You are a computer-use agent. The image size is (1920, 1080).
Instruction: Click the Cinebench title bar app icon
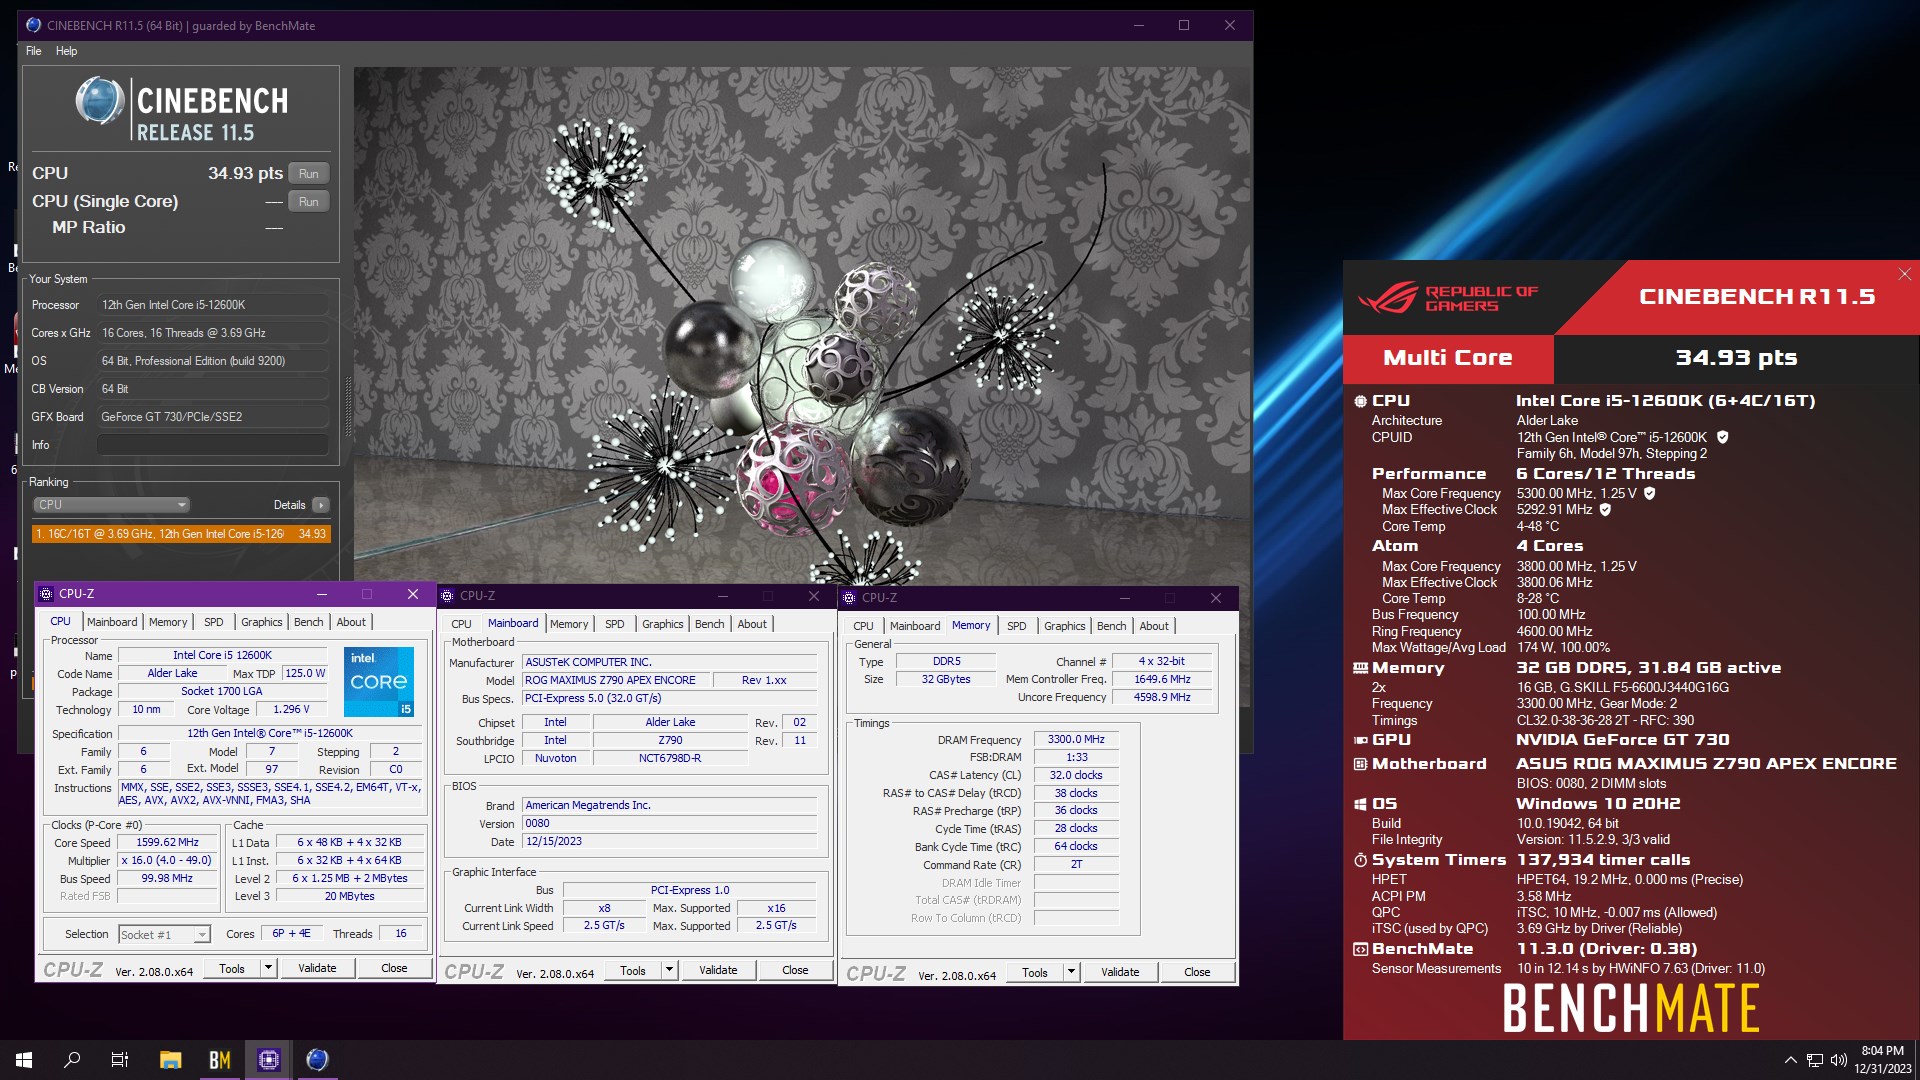(x=34, y=25)
